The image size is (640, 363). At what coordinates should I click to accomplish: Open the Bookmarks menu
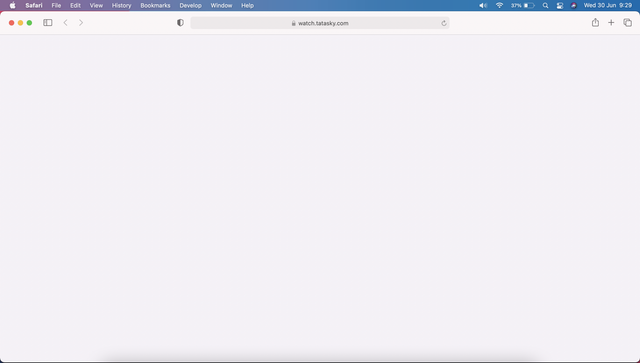tap(156, 5)
